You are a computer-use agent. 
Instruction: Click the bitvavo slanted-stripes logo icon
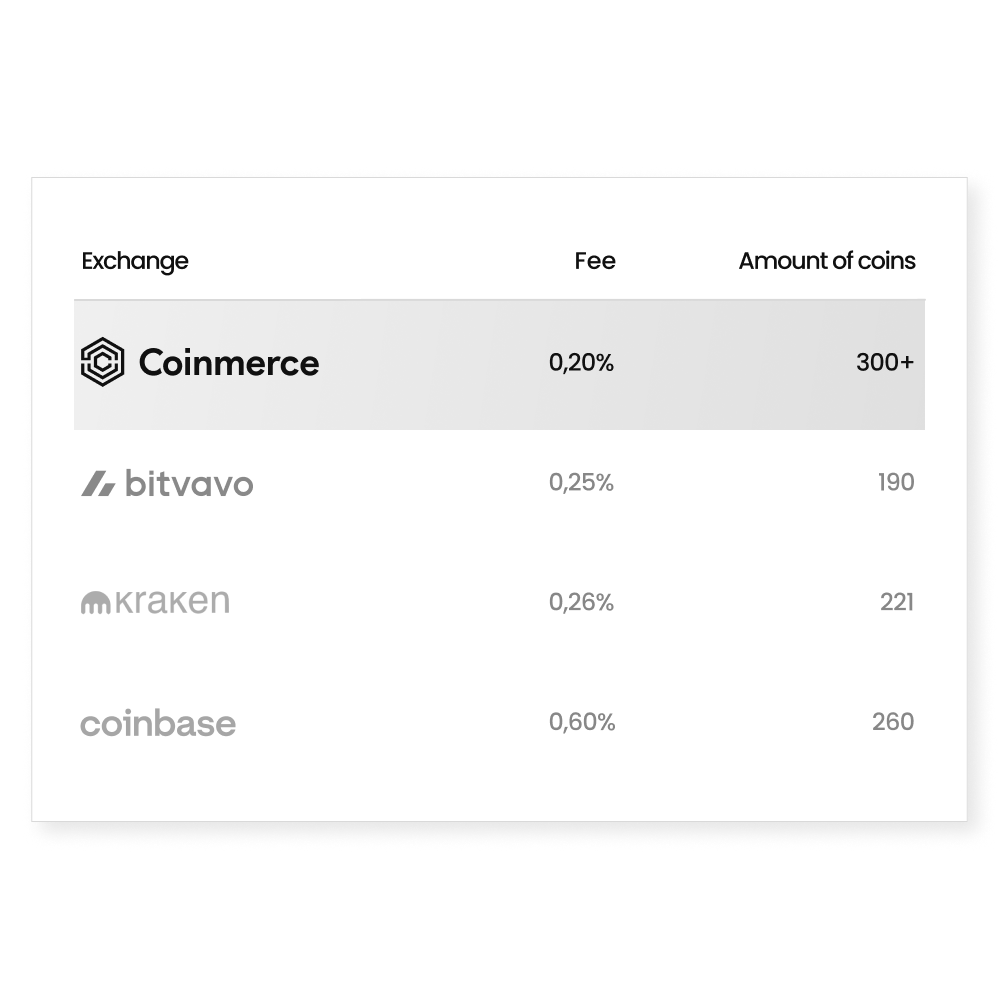click(x=97, y=485)
